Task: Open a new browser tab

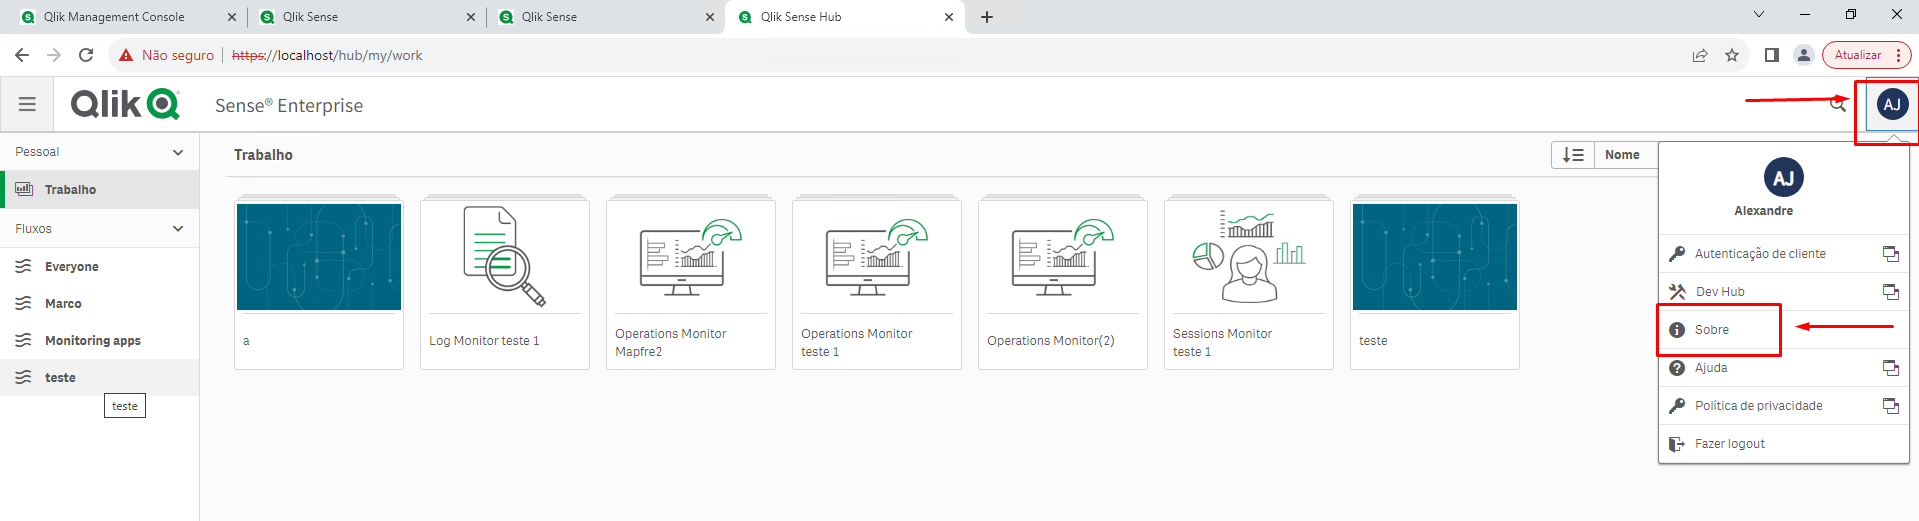Action: (987, 17)
